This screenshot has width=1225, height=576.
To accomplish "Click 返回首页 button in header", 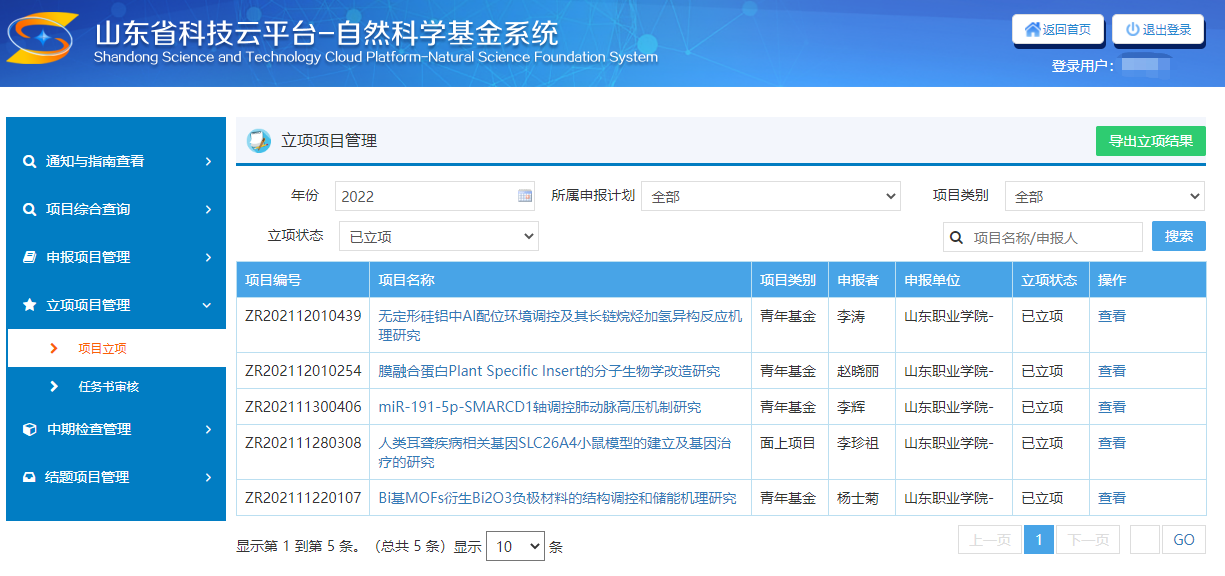I will pyautogui.click(x=1057, y=30).
